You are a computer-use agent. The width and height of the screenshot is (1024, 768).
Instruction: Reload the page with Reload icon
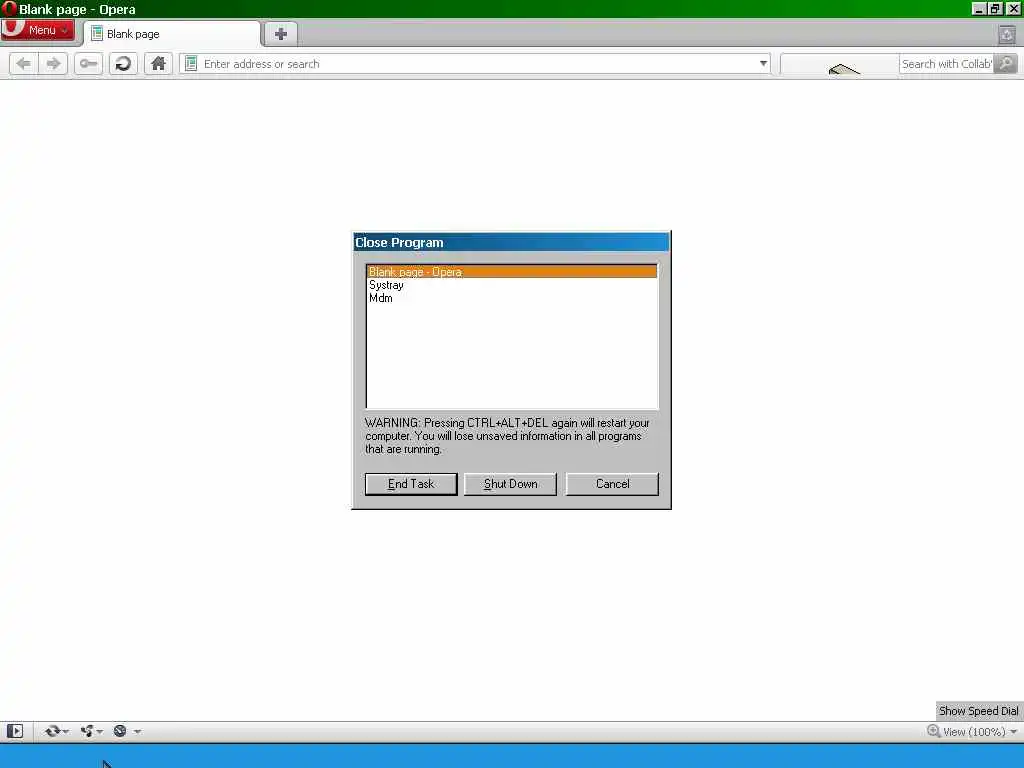pyautogui.click(x=123, y=63)
